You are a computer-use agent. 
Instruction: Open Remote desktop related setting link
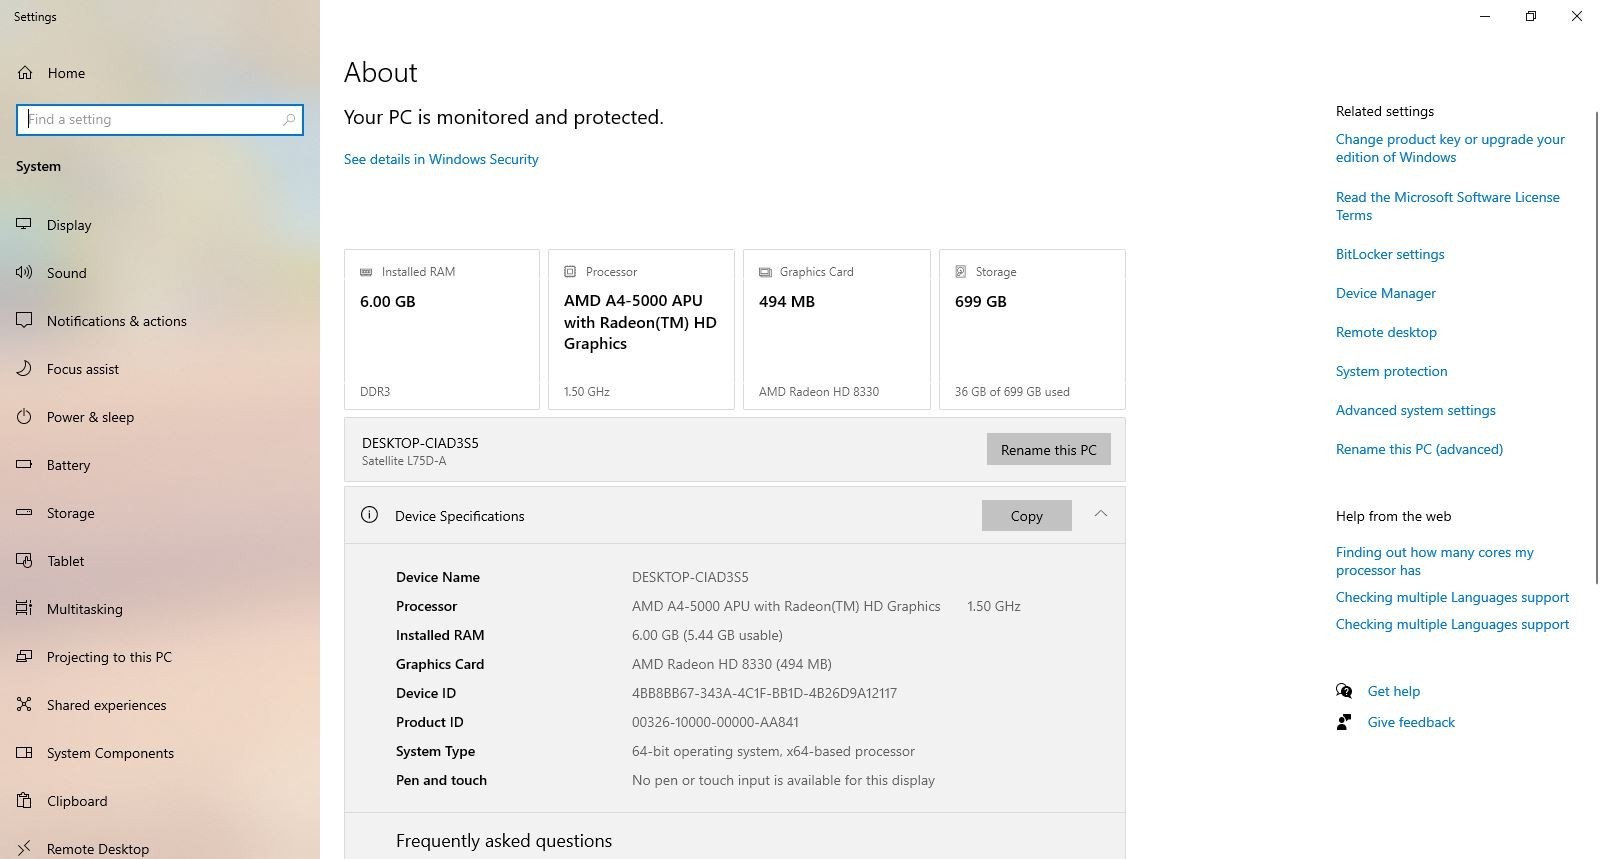[x=1386, y=332]
